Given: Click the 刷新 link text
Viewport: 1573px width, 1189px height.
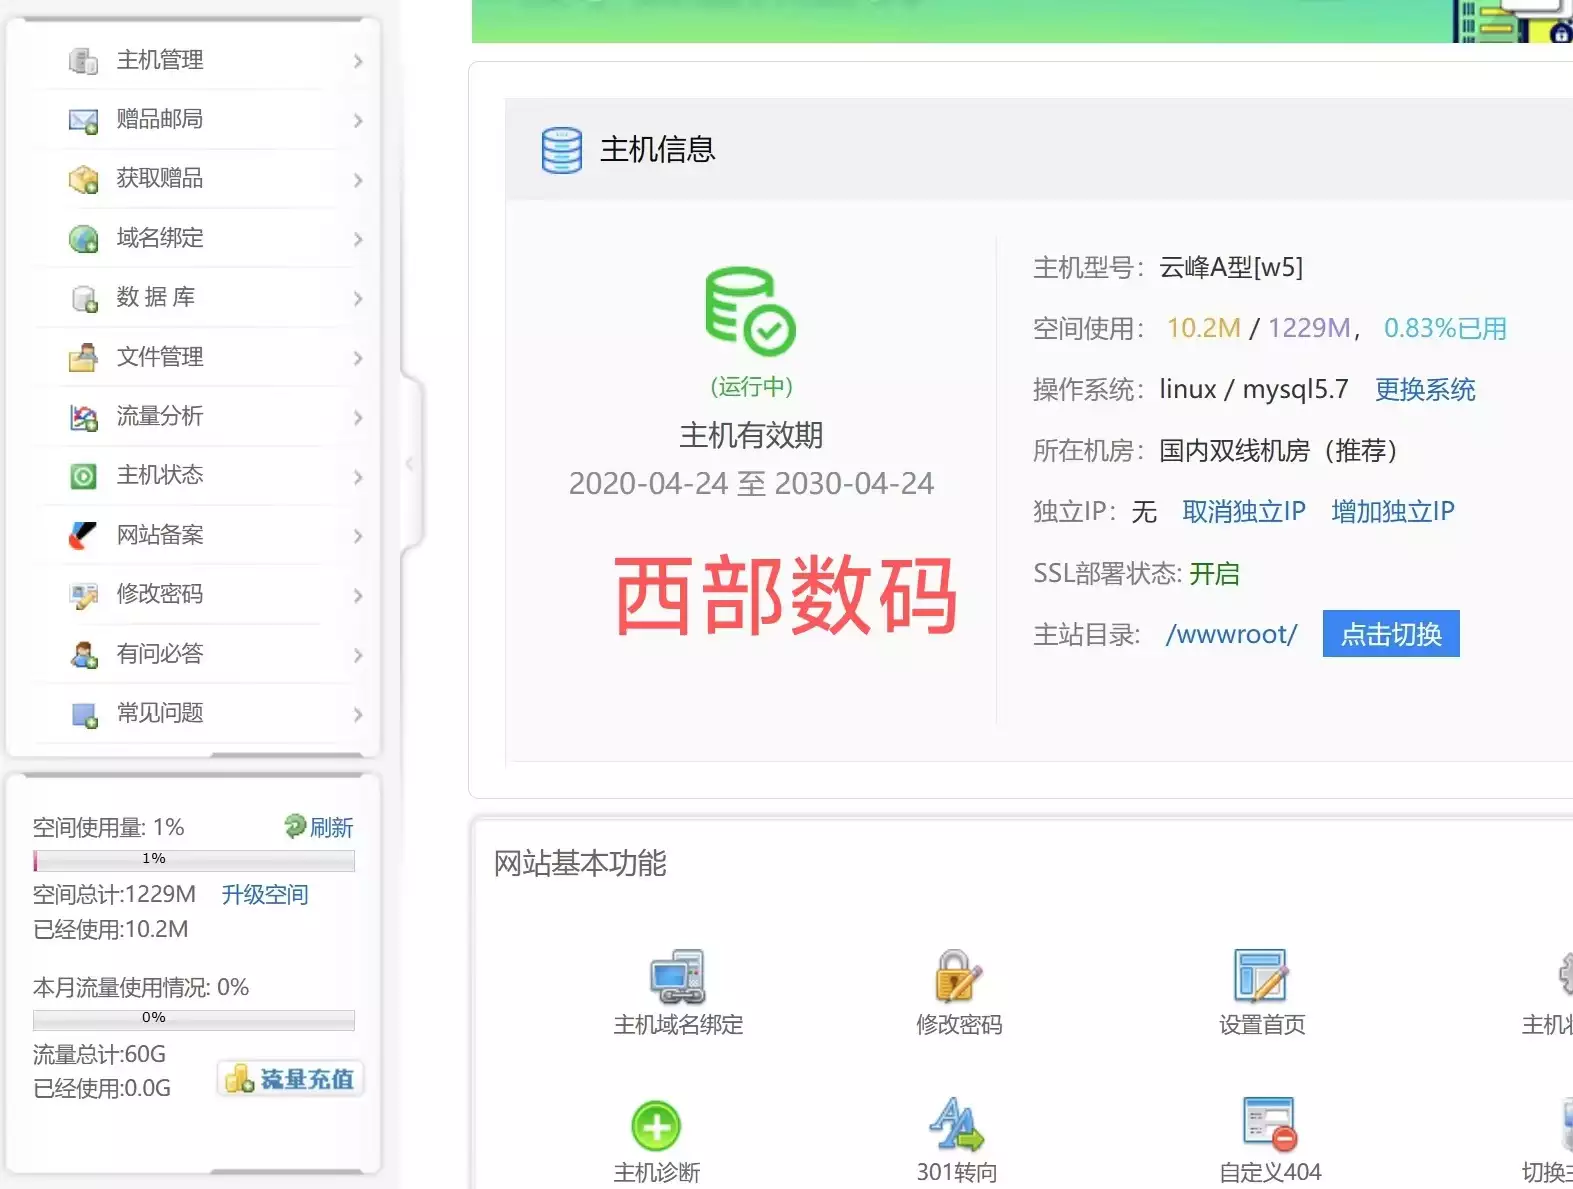Looking at the screenshot, I should 331,828.
